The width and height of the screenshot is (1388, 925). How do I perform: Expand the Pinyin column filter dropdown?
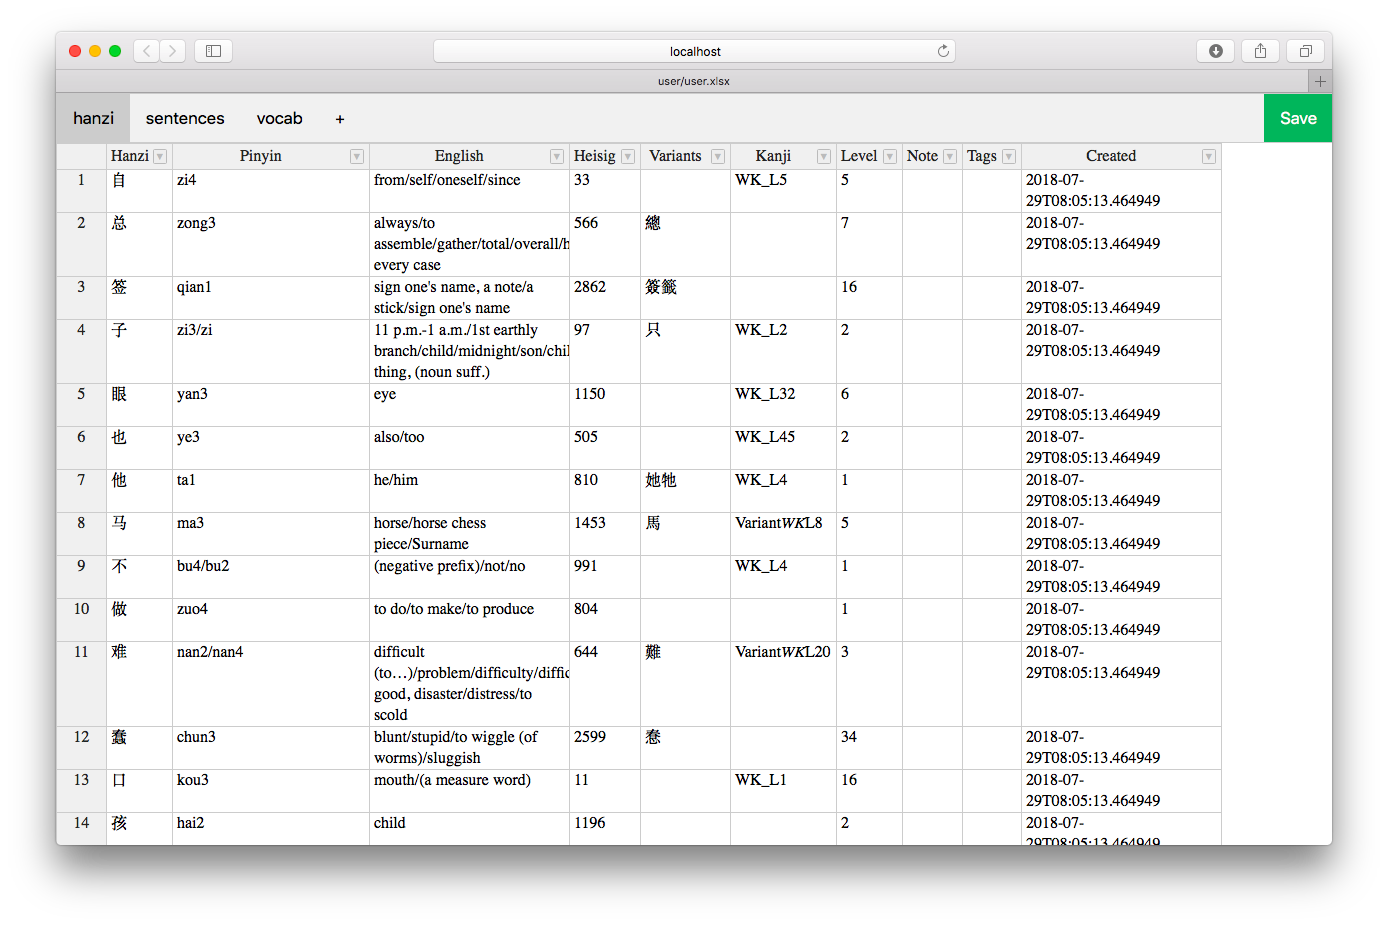pyautogui.click(x=357, y=157)
